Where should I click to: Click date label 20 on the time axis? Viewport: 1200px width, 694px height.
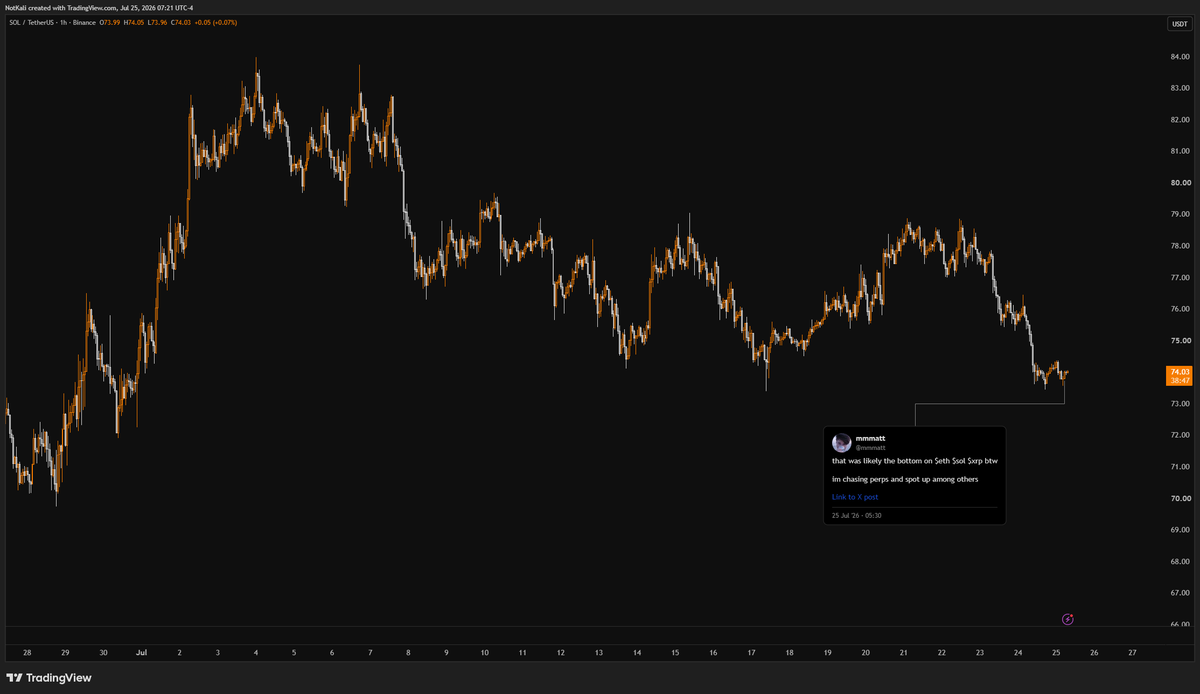(865, 652)
